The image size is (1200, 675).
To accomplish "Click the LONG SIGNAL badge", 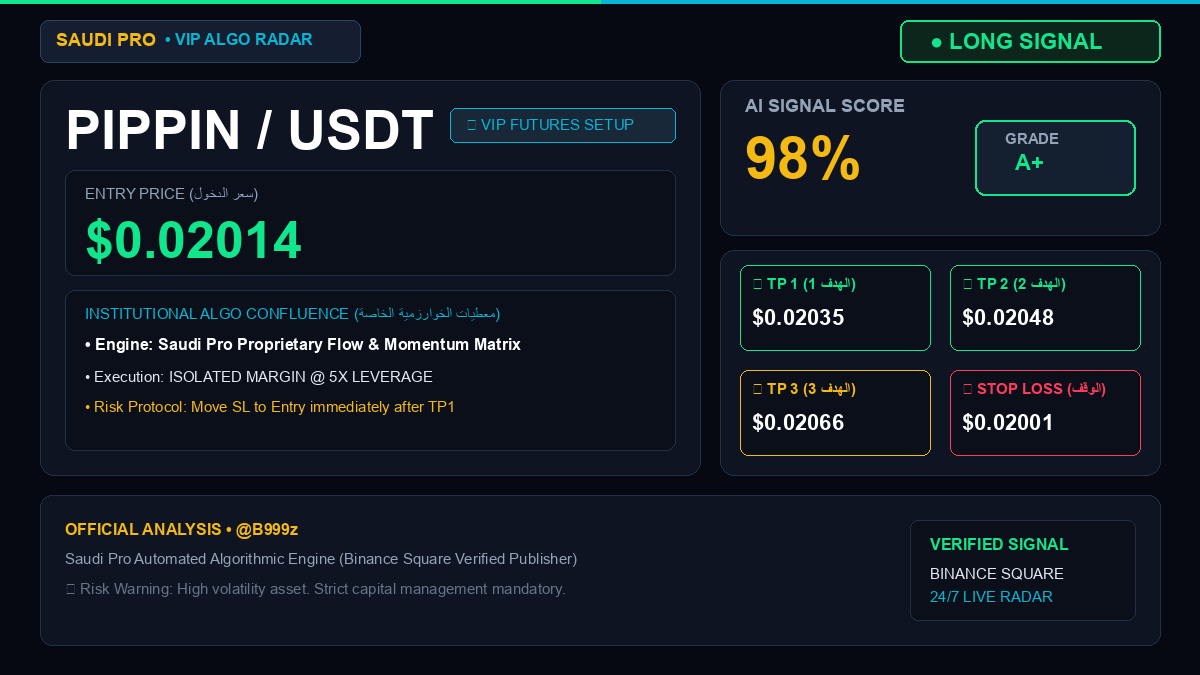I will (x=1030, y=42).
